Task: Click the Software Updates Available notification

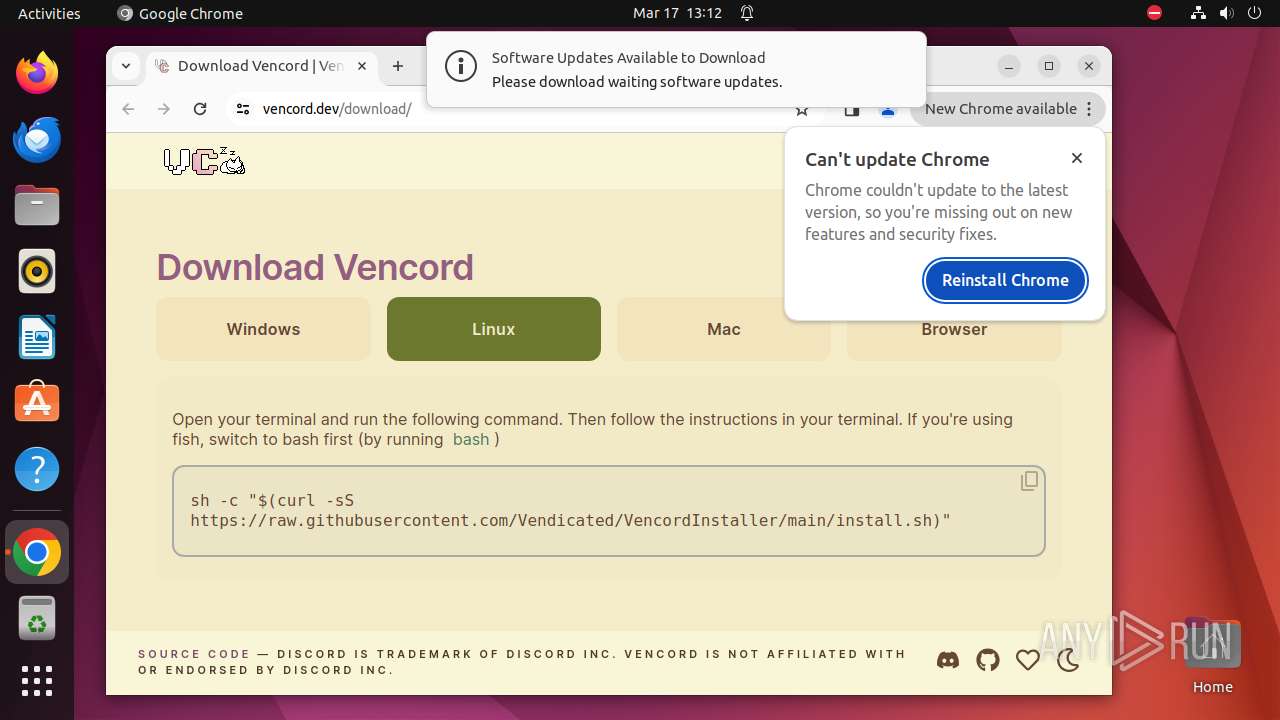Action: pyautogui.click(x=676, y=69)
